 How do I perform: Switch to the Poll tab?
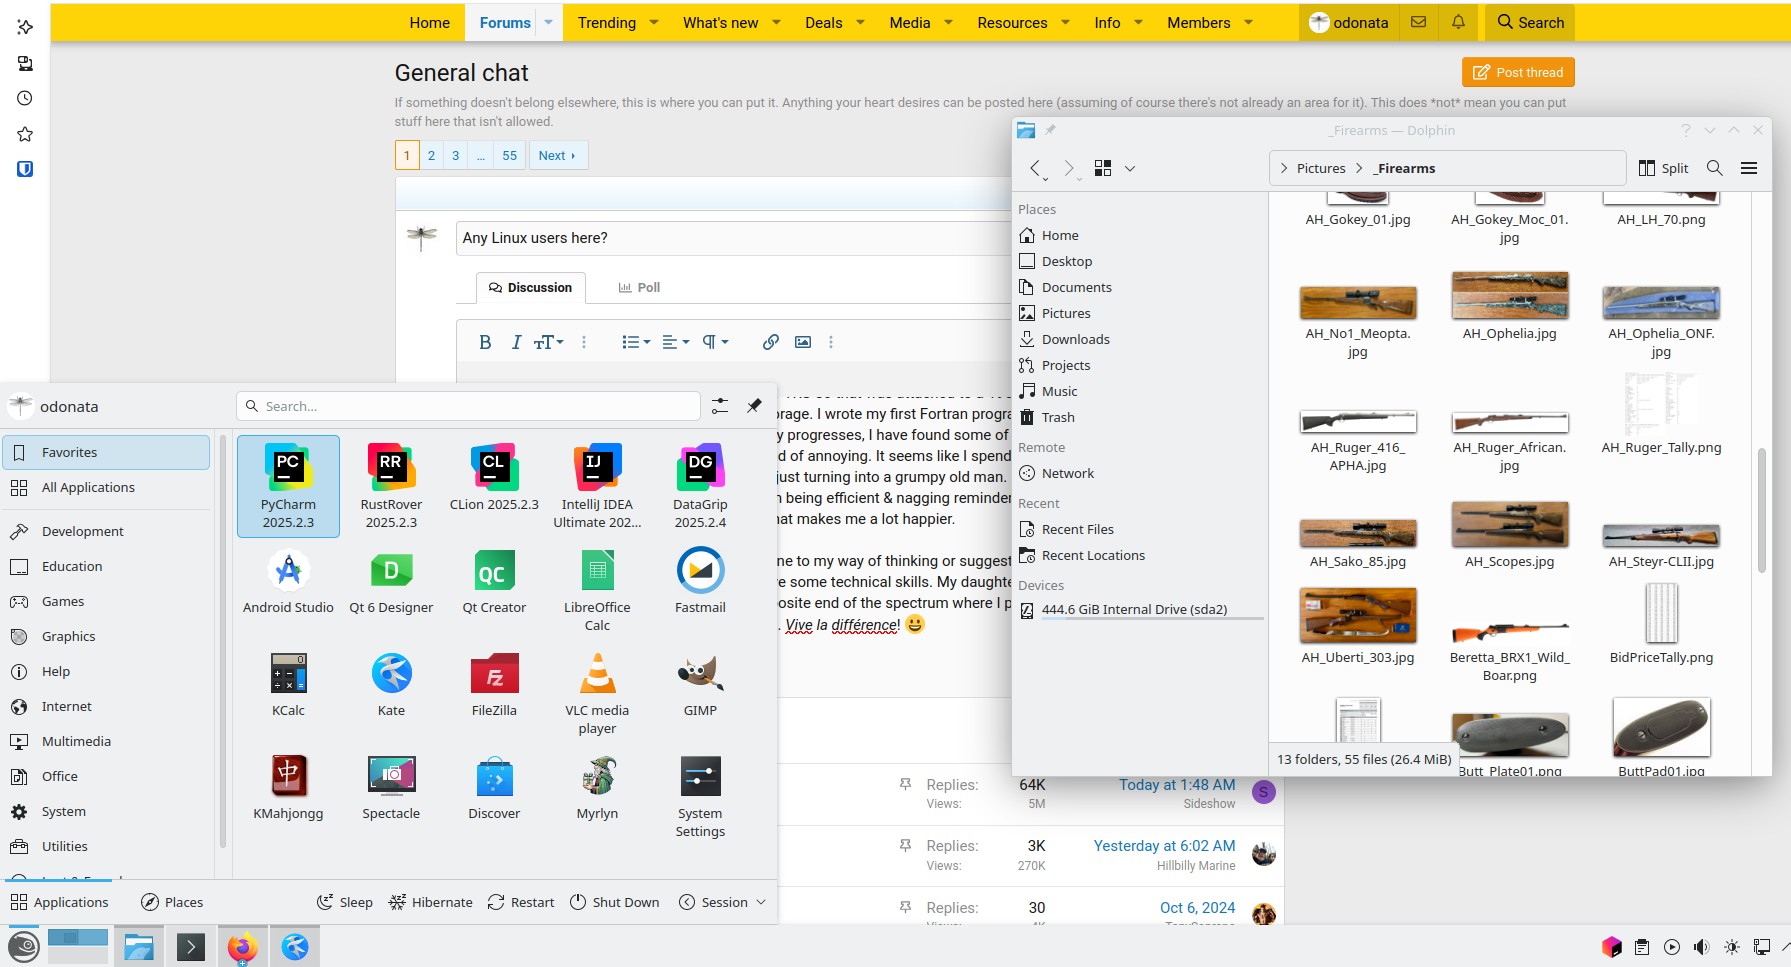point(639,287)
